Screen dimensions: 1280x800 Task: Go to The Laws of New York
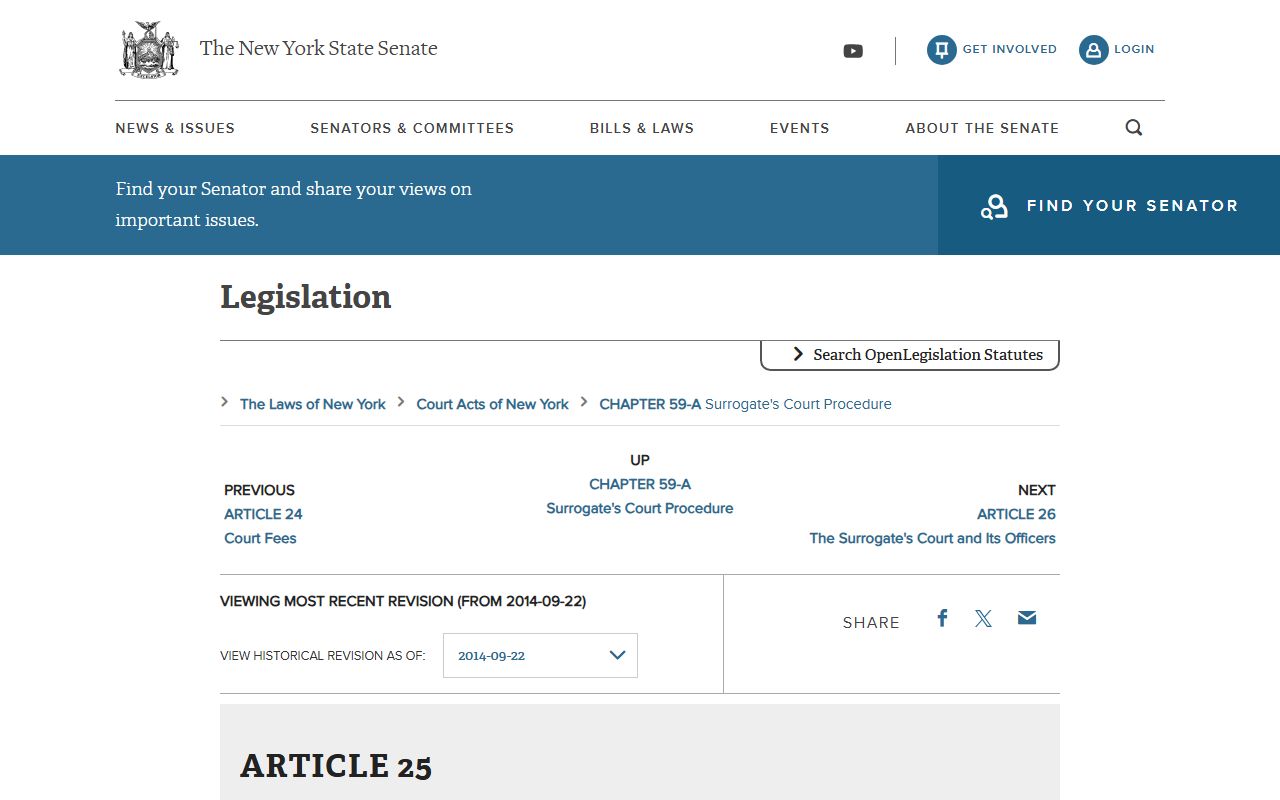pyautogui.click(x=313, y=404)
